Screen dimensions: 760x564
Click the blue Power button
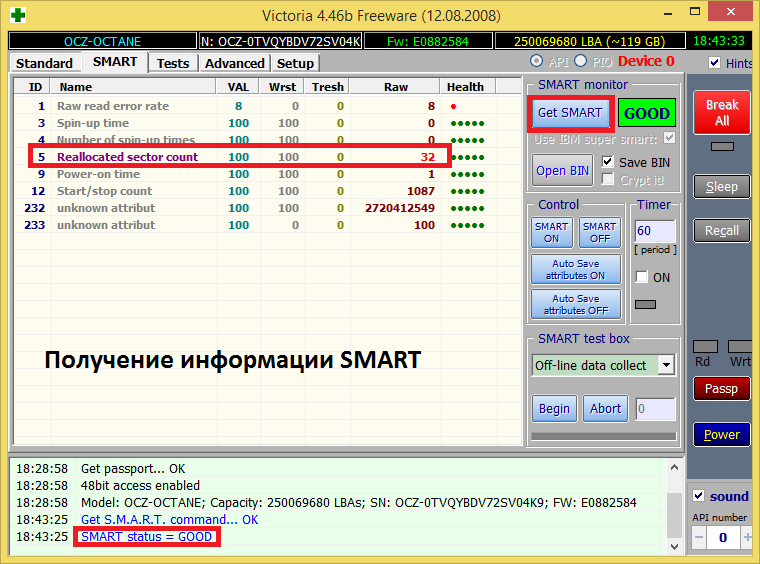click(722, 435)
